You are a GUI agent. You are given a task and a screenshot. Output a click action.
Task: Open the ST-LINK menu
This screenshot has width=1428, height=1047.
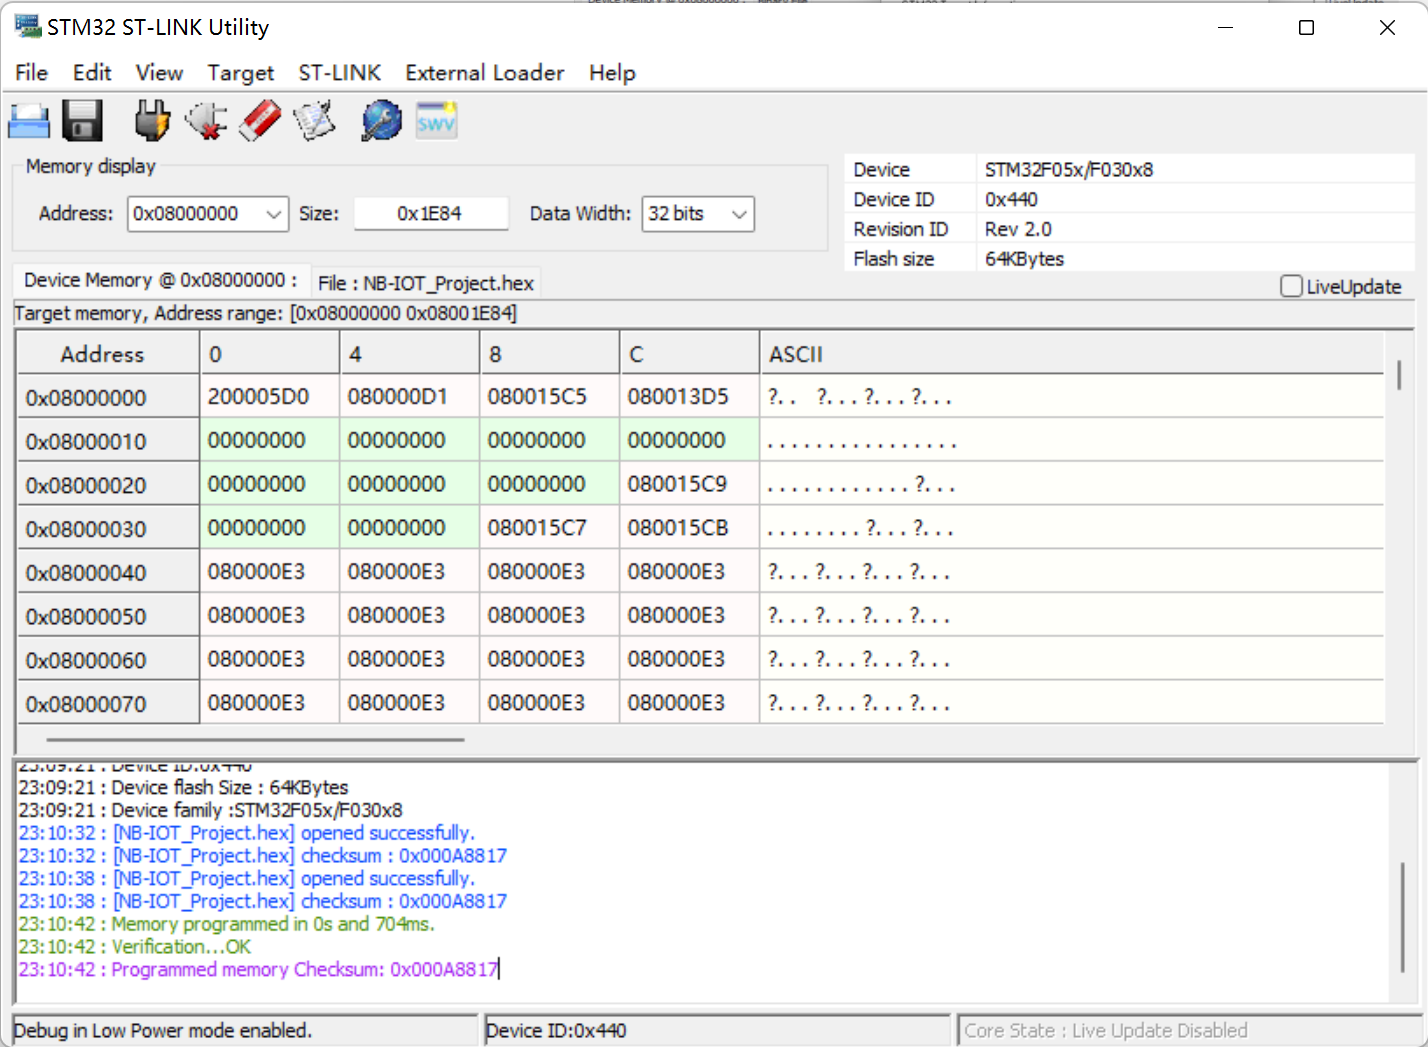pos(339,73)
